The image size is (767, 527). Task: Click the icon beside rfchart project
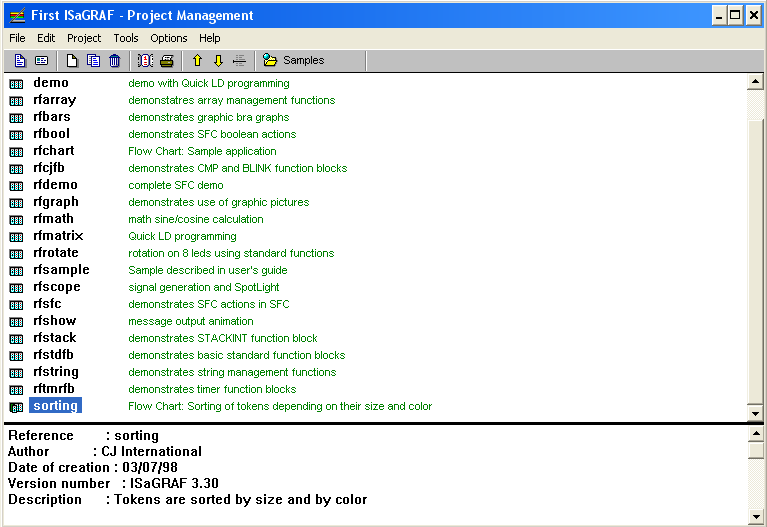(x=16, y=152)
